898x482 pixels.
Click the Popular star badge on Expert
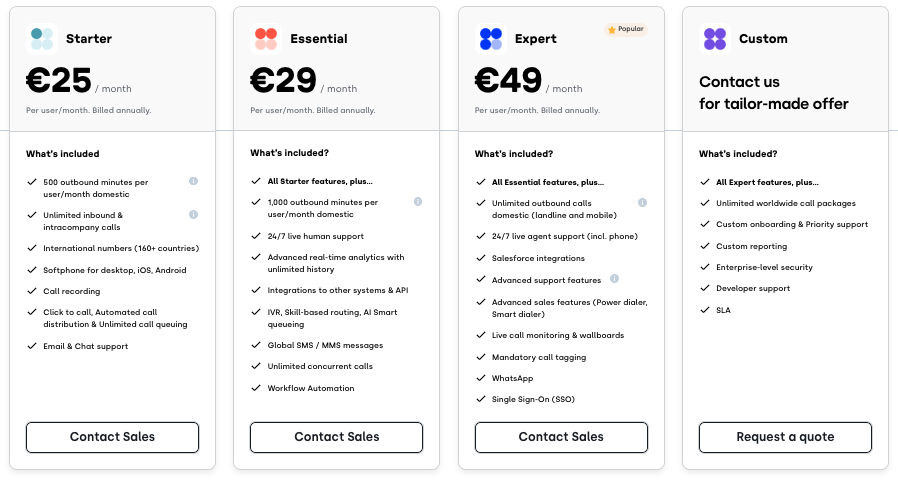pyautogui.click(x=625, y=30)
